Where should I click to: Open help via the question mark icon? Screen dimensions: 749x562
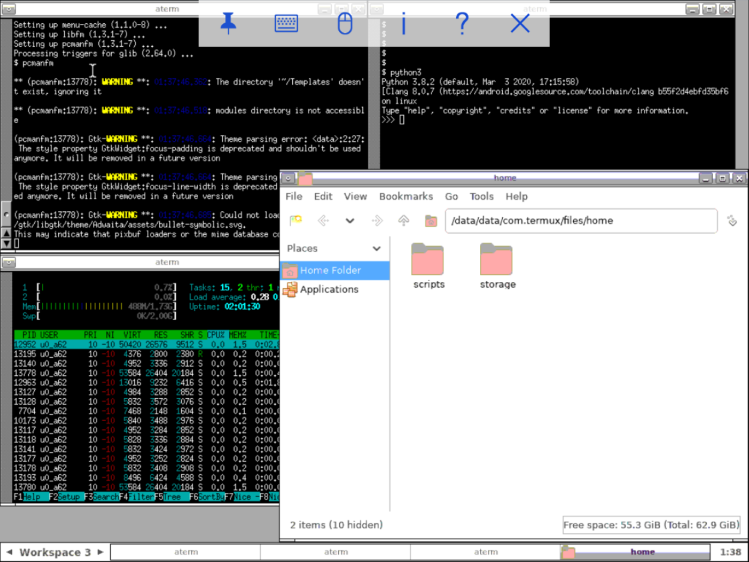(461, 24)
